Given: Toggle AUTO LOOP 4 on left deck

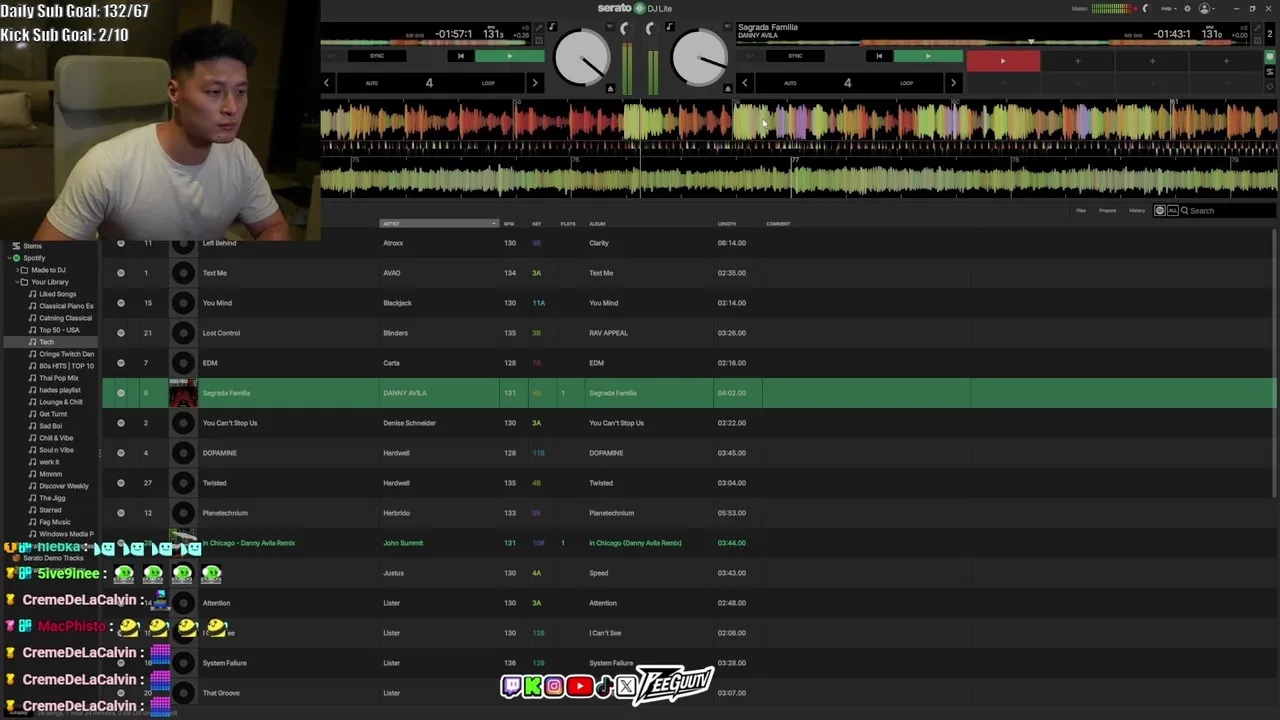Looking at the screenshot, I should [x=430, y=83].
